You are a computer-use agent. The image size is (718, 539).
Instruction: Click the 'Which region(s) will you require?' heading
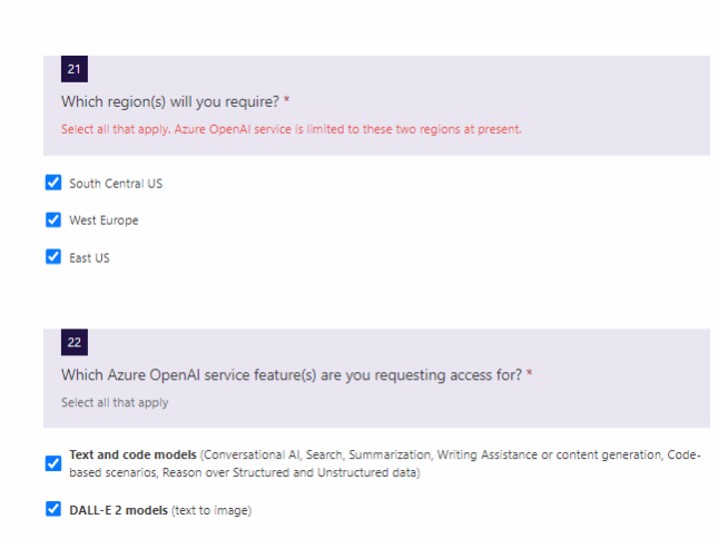(170, 101)
